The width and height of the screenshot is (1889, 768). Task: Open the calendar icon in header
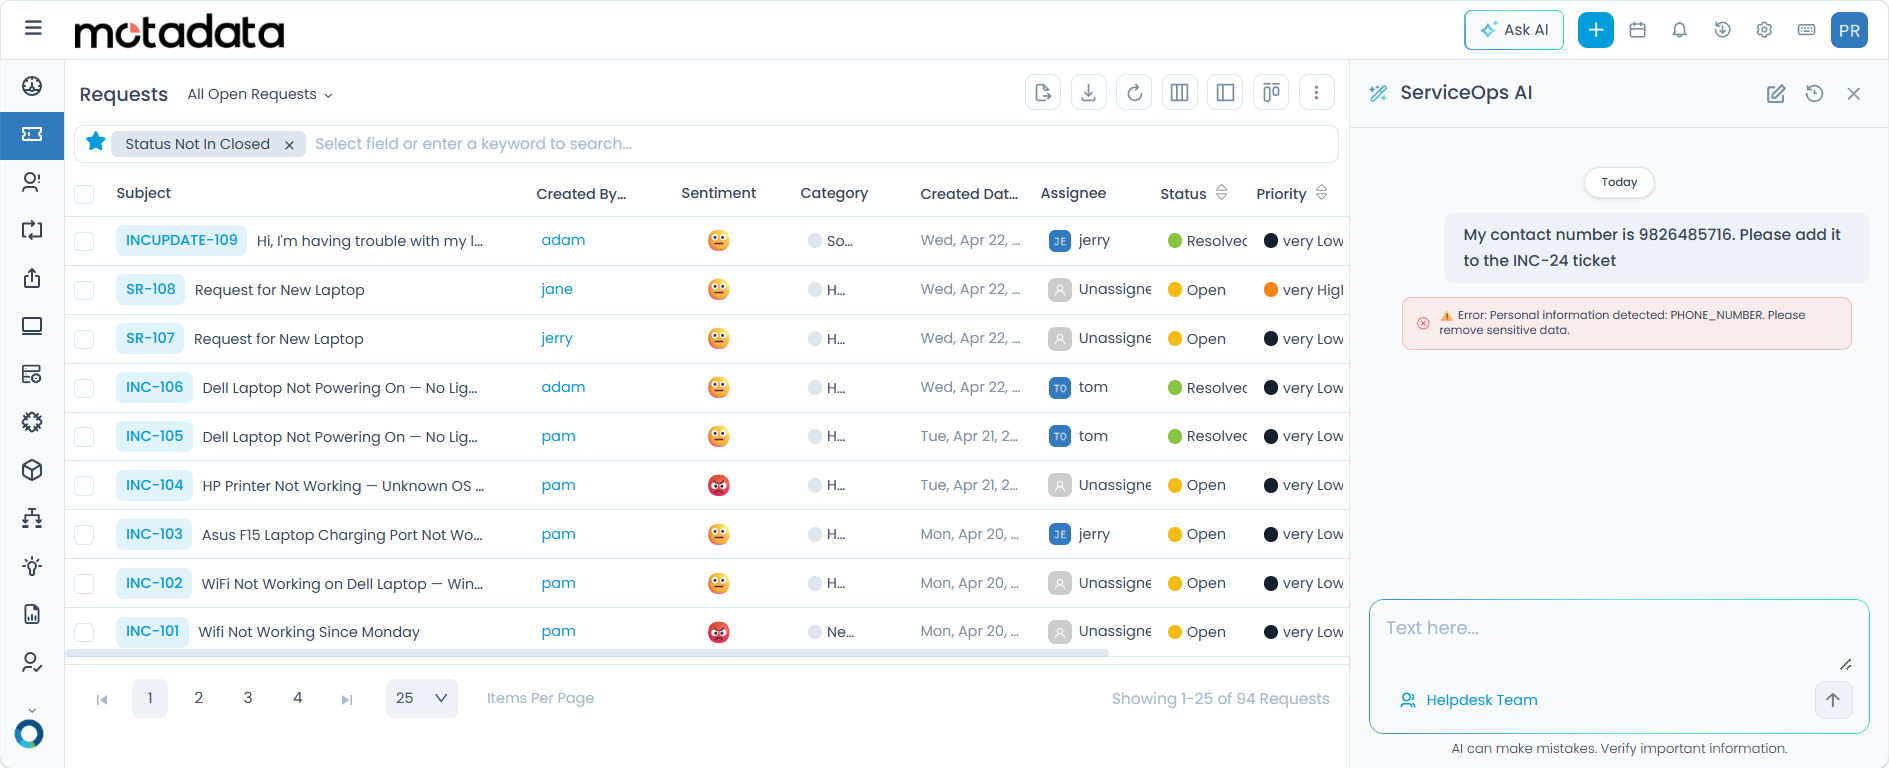coord(1637,30)
